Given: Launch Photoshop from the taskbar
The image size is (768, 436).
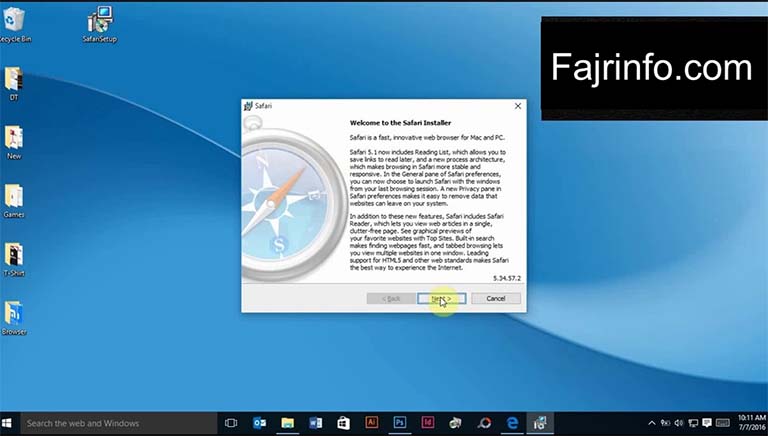Looking at the screenshot, I should click(400, 423).
